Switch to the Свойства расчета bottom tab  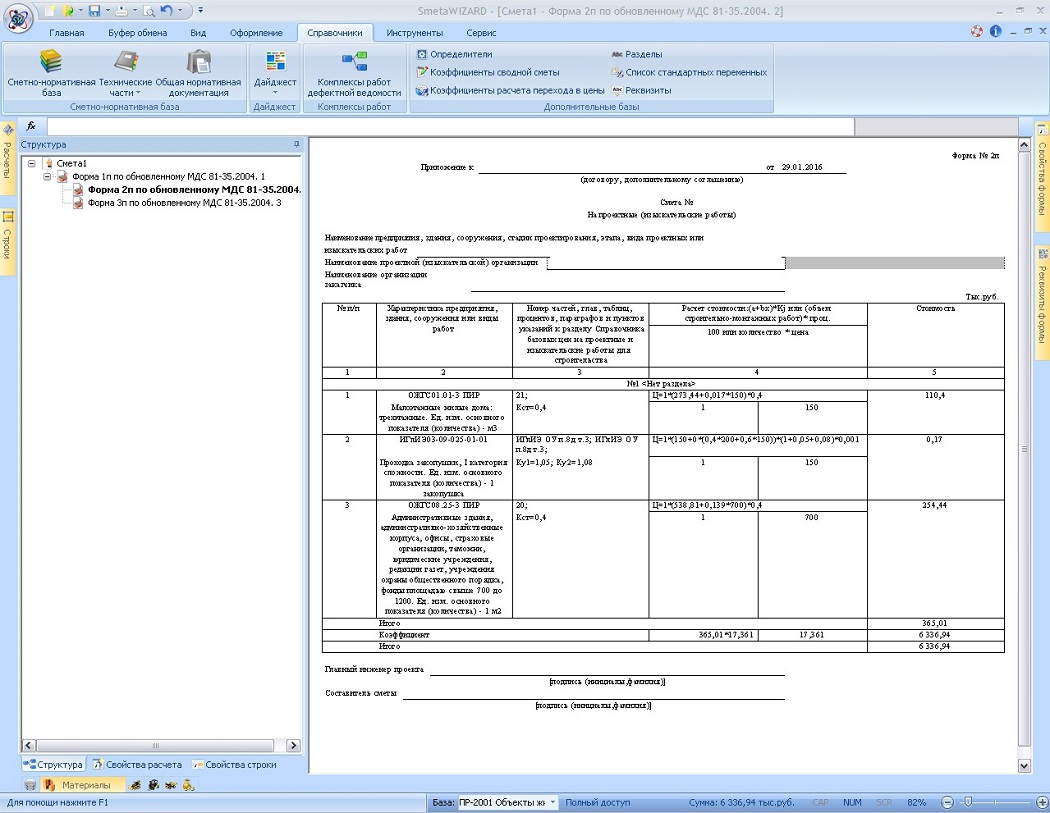137,765
